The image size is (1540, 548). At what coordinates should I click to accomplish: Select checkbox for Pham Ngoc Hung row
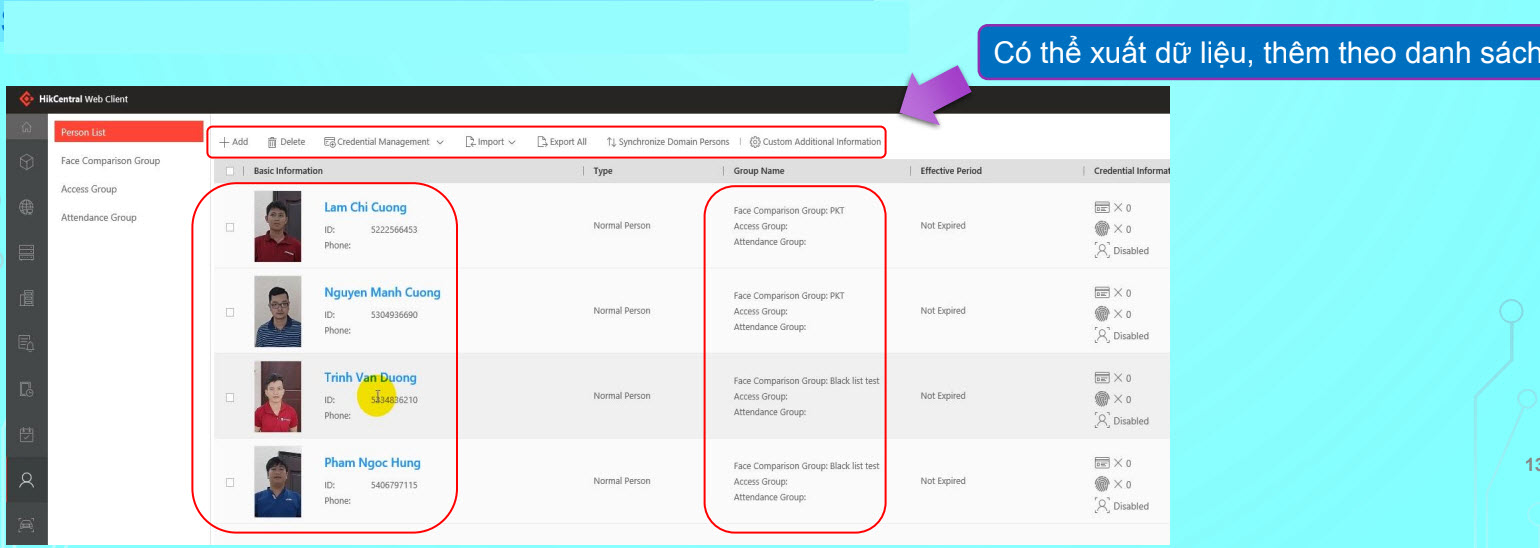(230, 482)
